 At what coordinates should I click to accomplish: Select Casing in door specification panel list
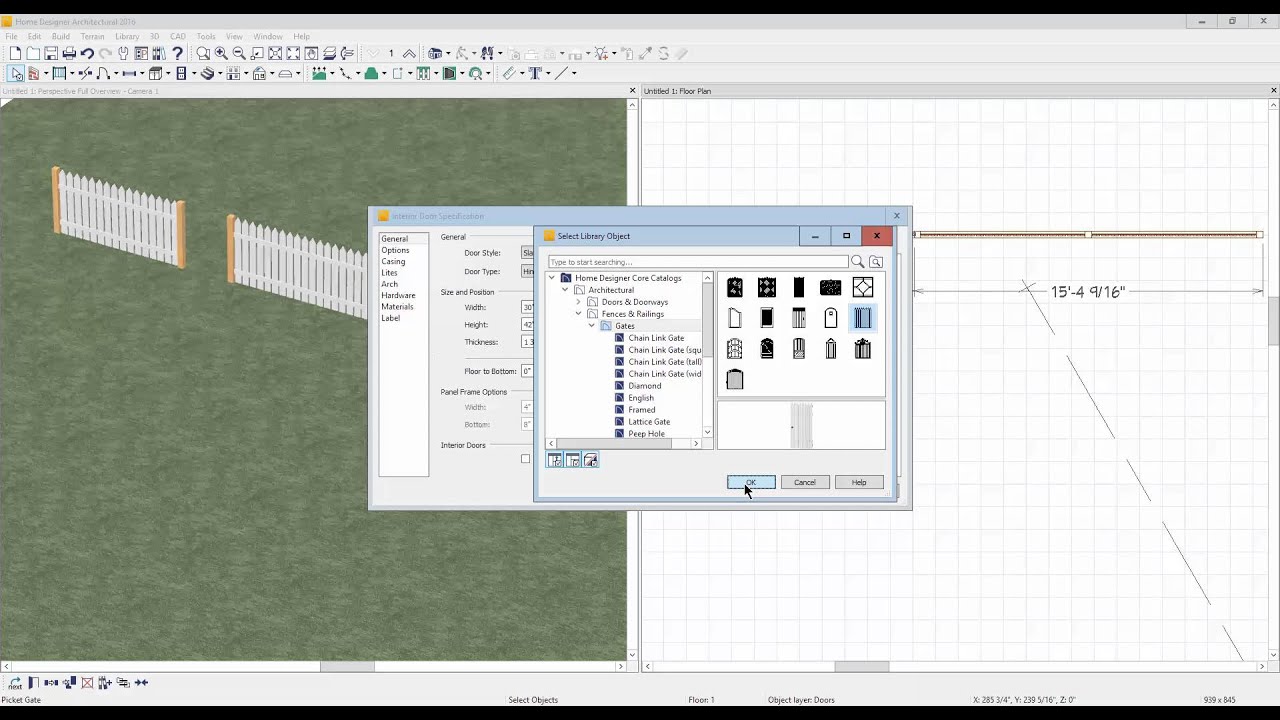point(393,261)
